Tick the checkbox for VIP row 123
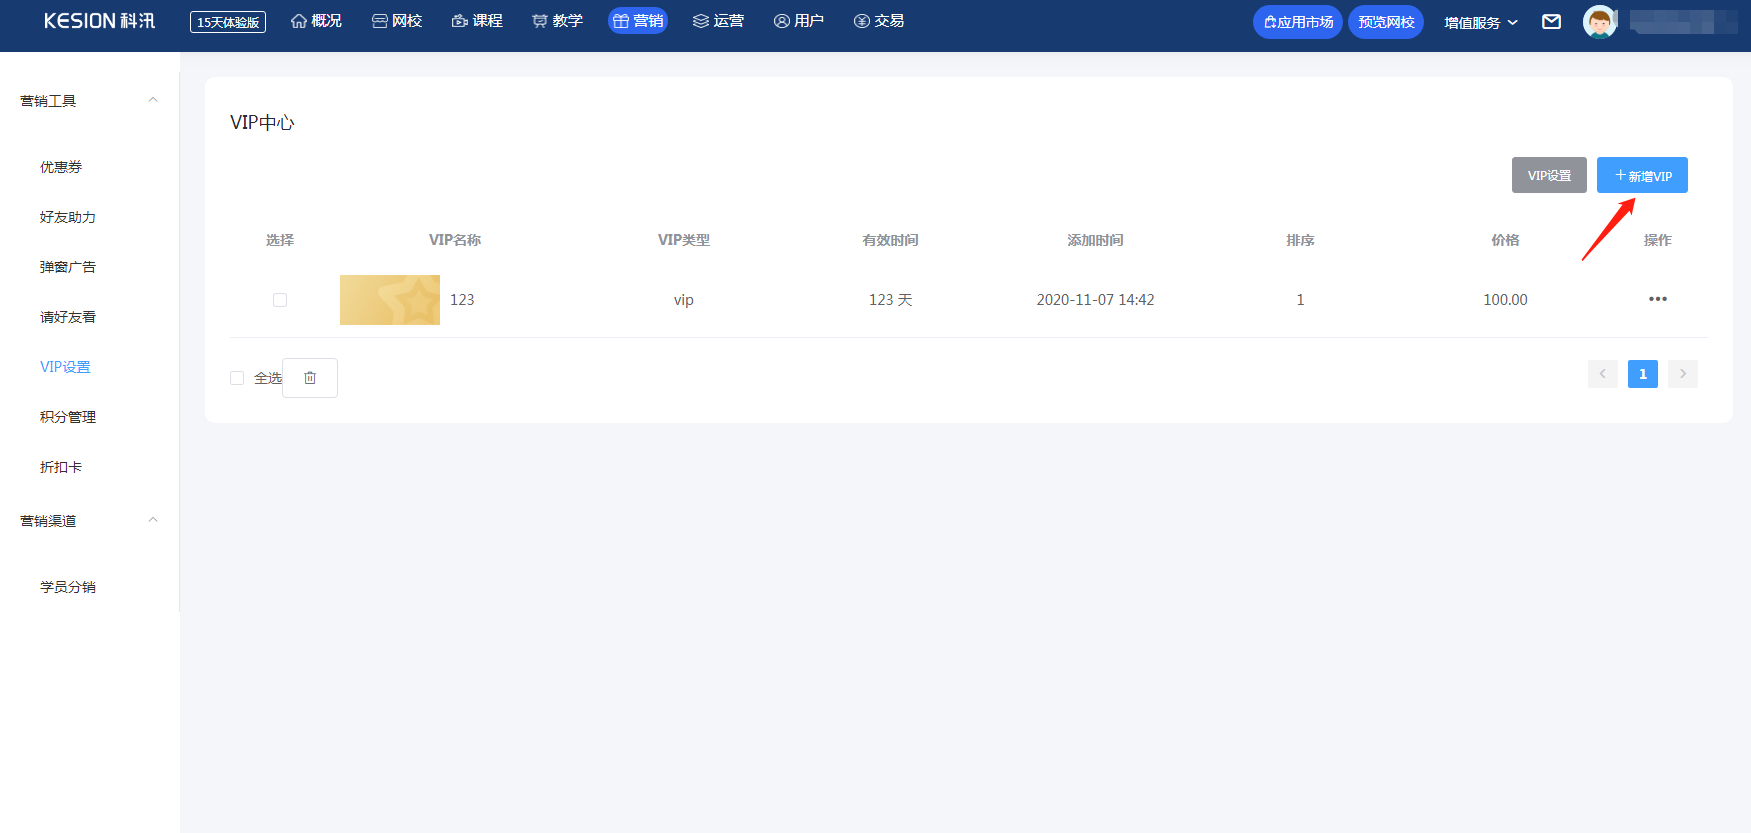The height and width of the screenshot is (833, 1751). pos(280,300)
